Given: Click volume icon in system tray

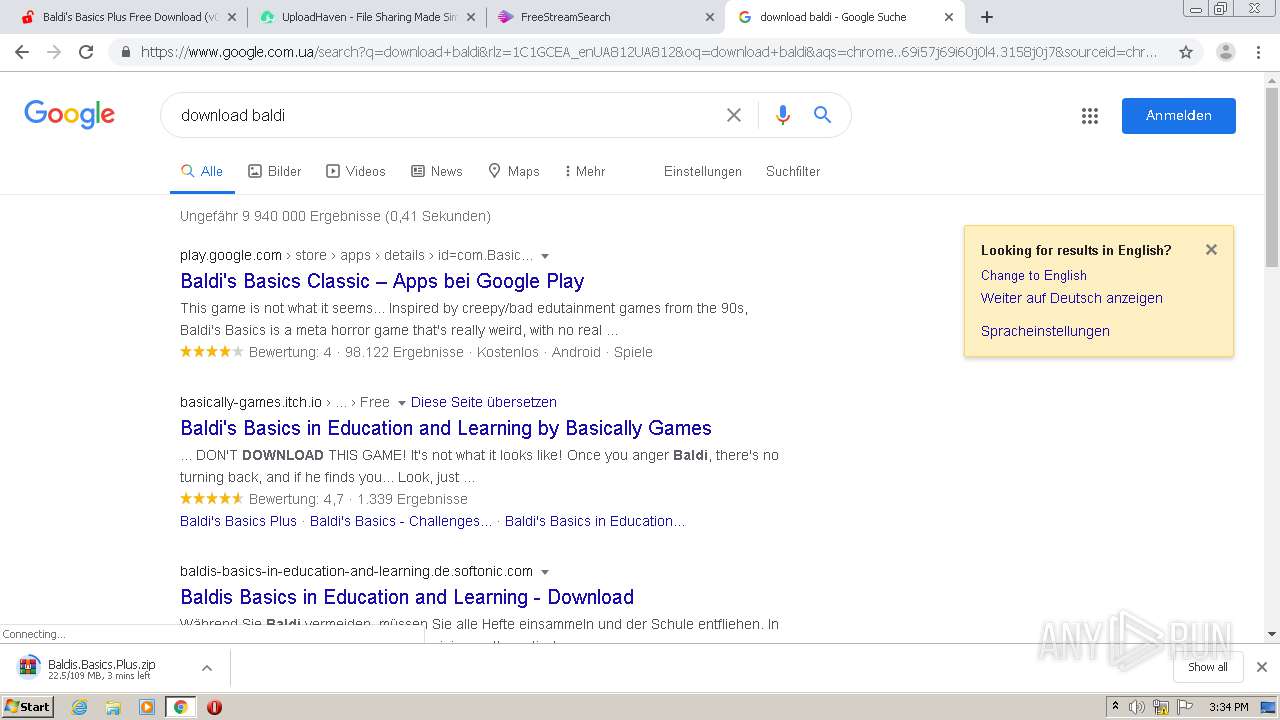Looking at the screenshot, I should tap(1137, 707).
